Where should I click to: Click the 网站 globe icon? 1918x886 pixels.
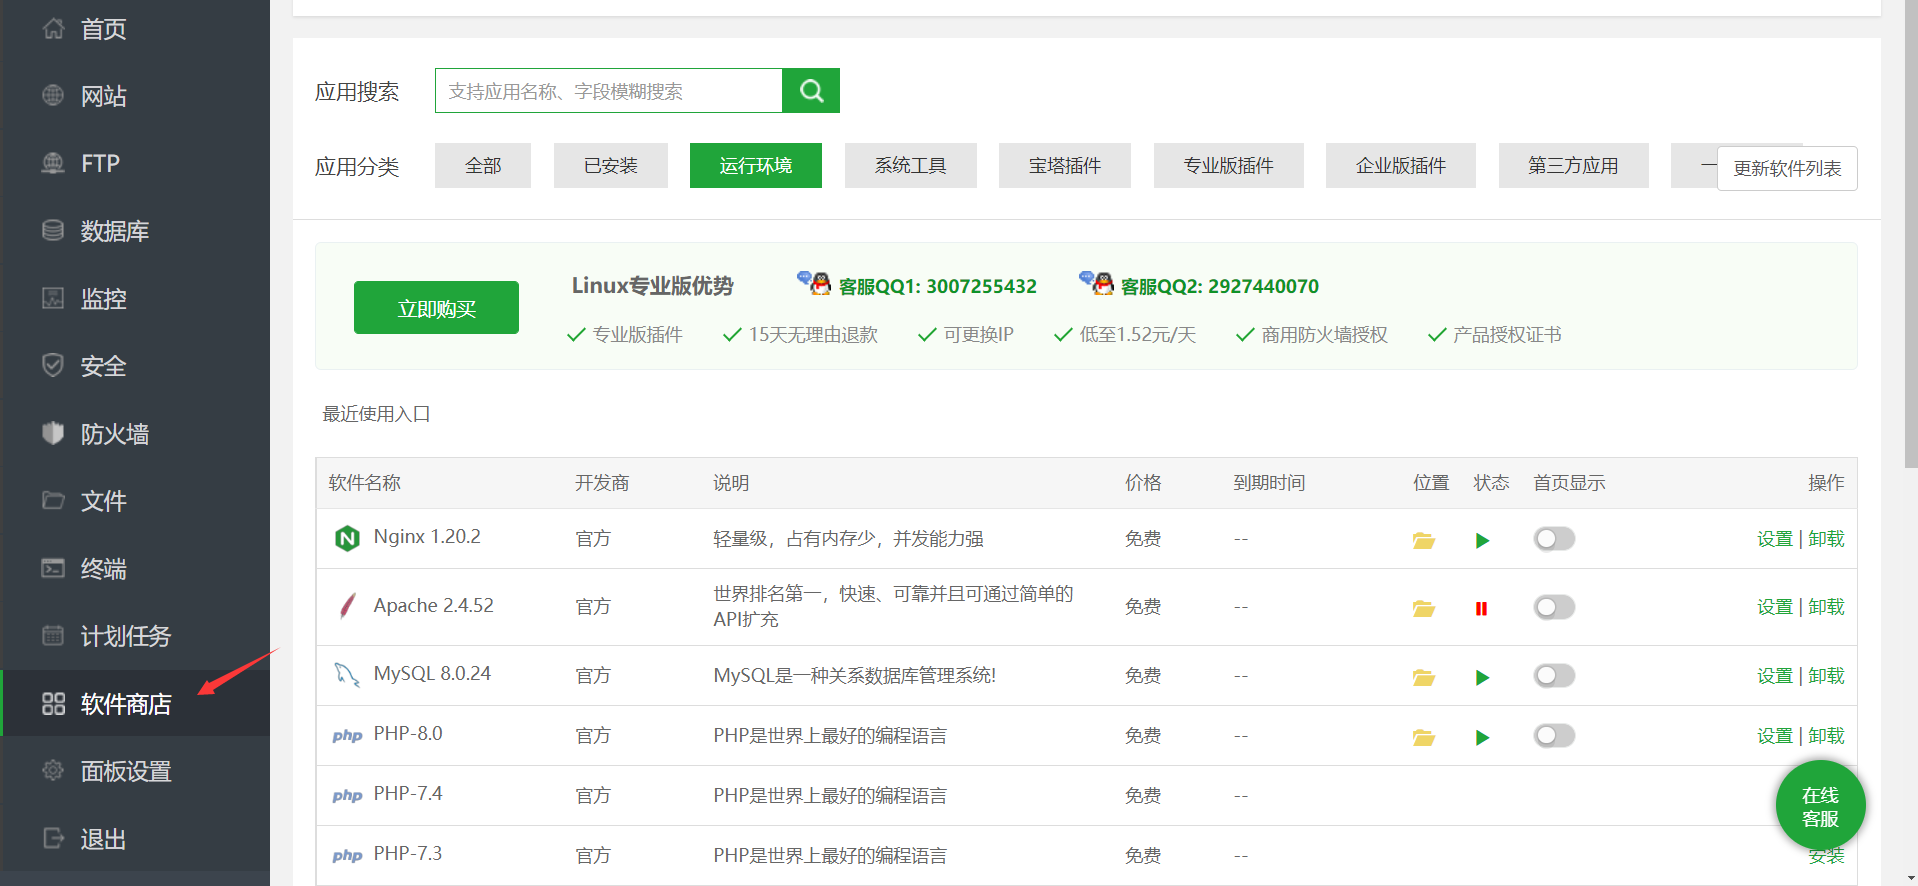(54, 96)
